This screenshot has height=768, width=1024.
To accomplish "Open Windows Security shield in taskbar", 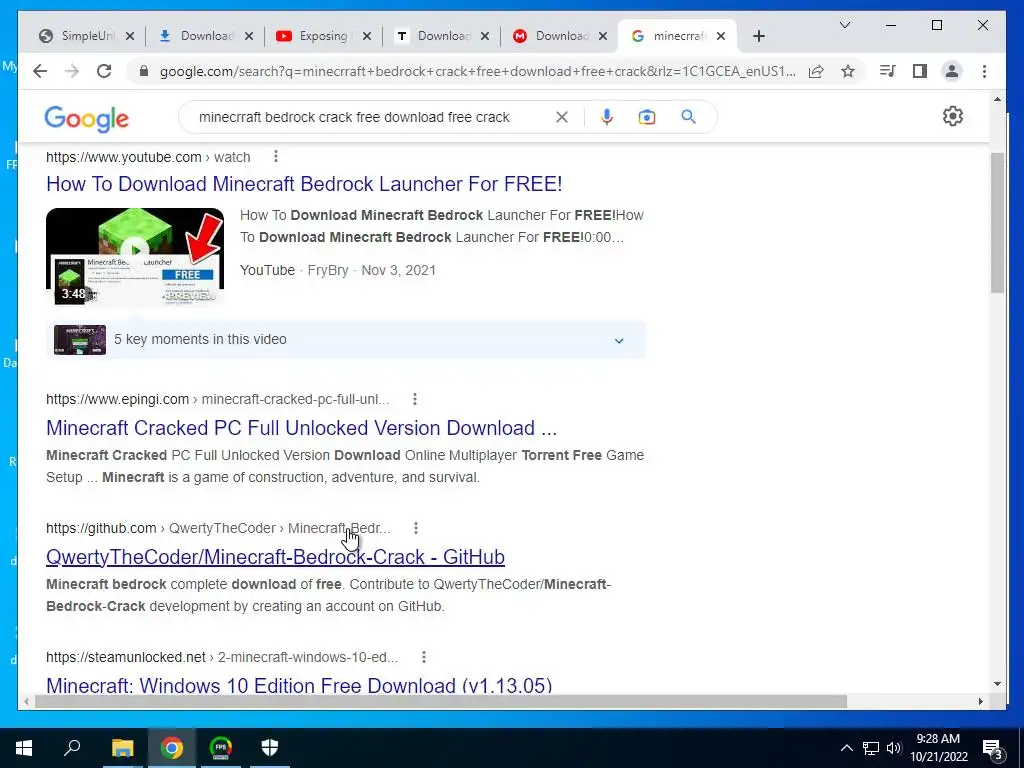I will point(270,748).
